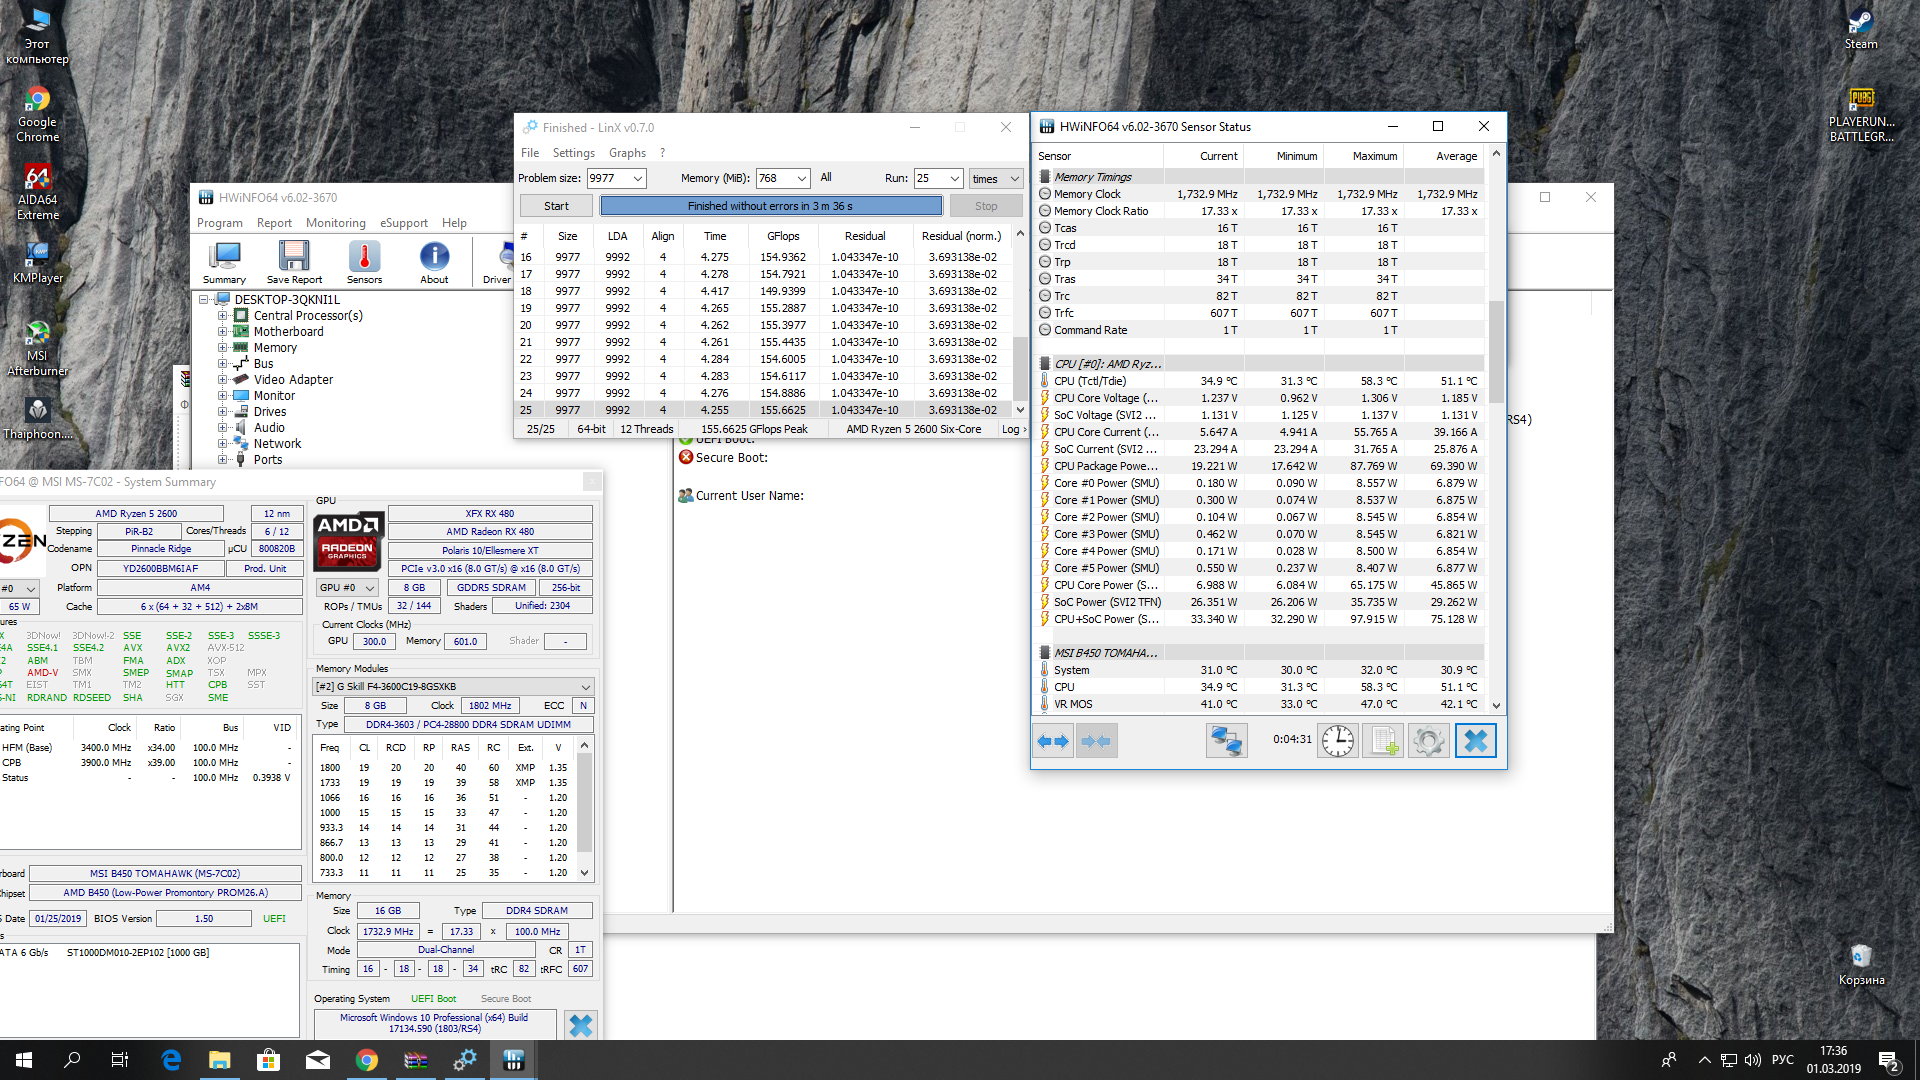Click the All memory link
The height and width of the screenshot is (1080, 1920).
(x=826, y=177)
